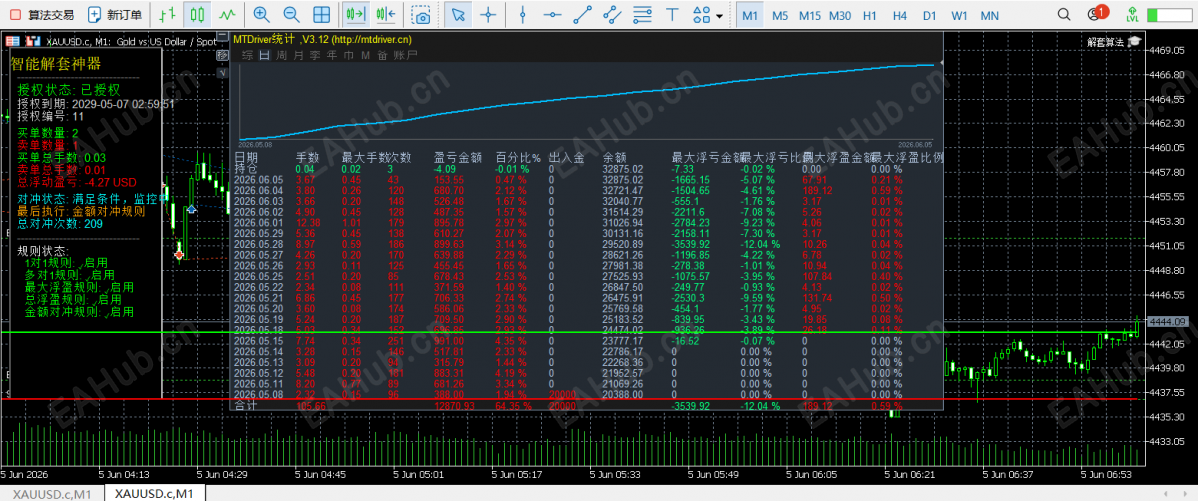
Task: Switch to H1 timeframe
Action: point(869,15)
